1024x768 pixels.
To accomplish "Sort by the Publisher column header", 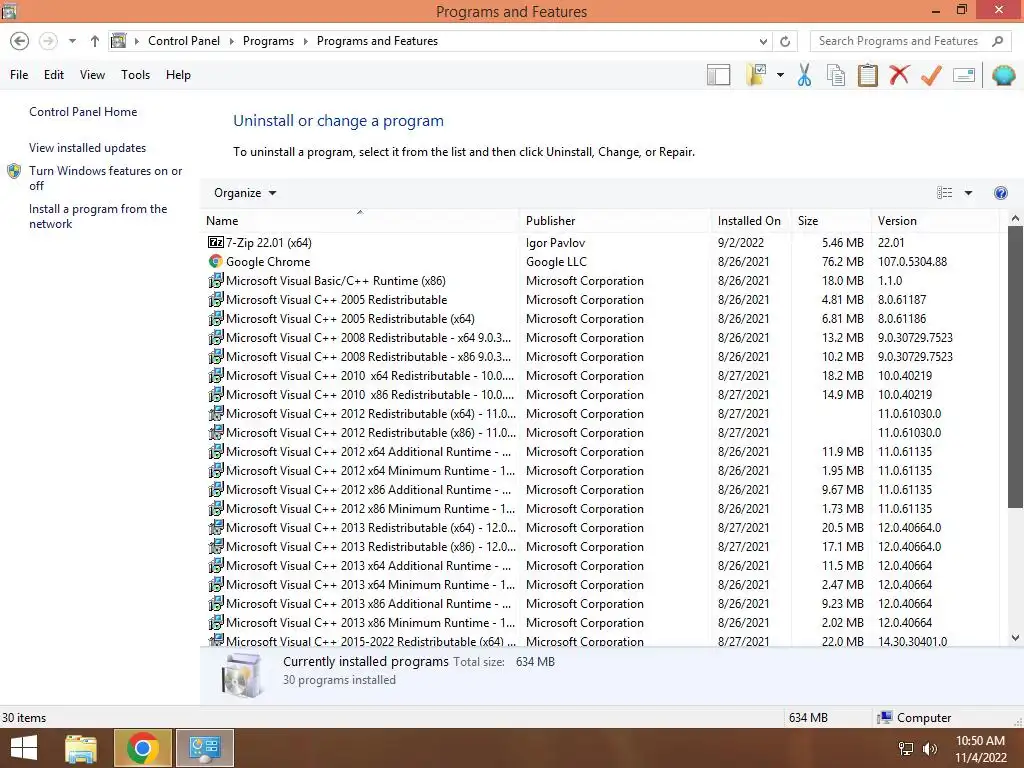I will coord(615,221).
